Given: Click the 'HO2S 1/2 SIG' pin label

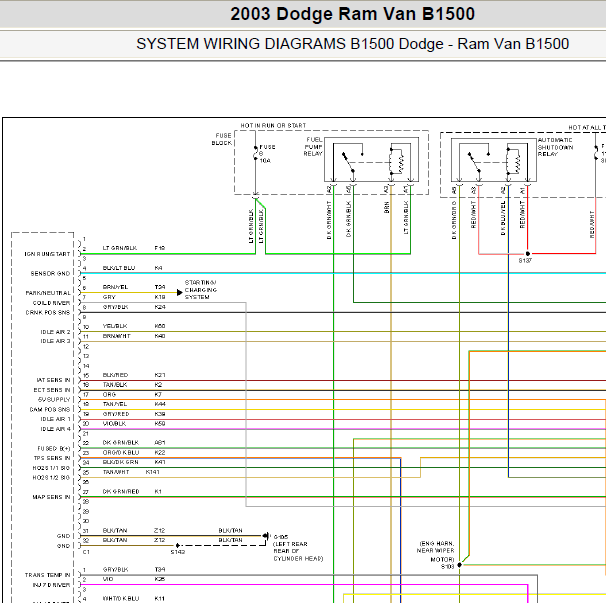Looking at the screenshot, I should 51,478.
